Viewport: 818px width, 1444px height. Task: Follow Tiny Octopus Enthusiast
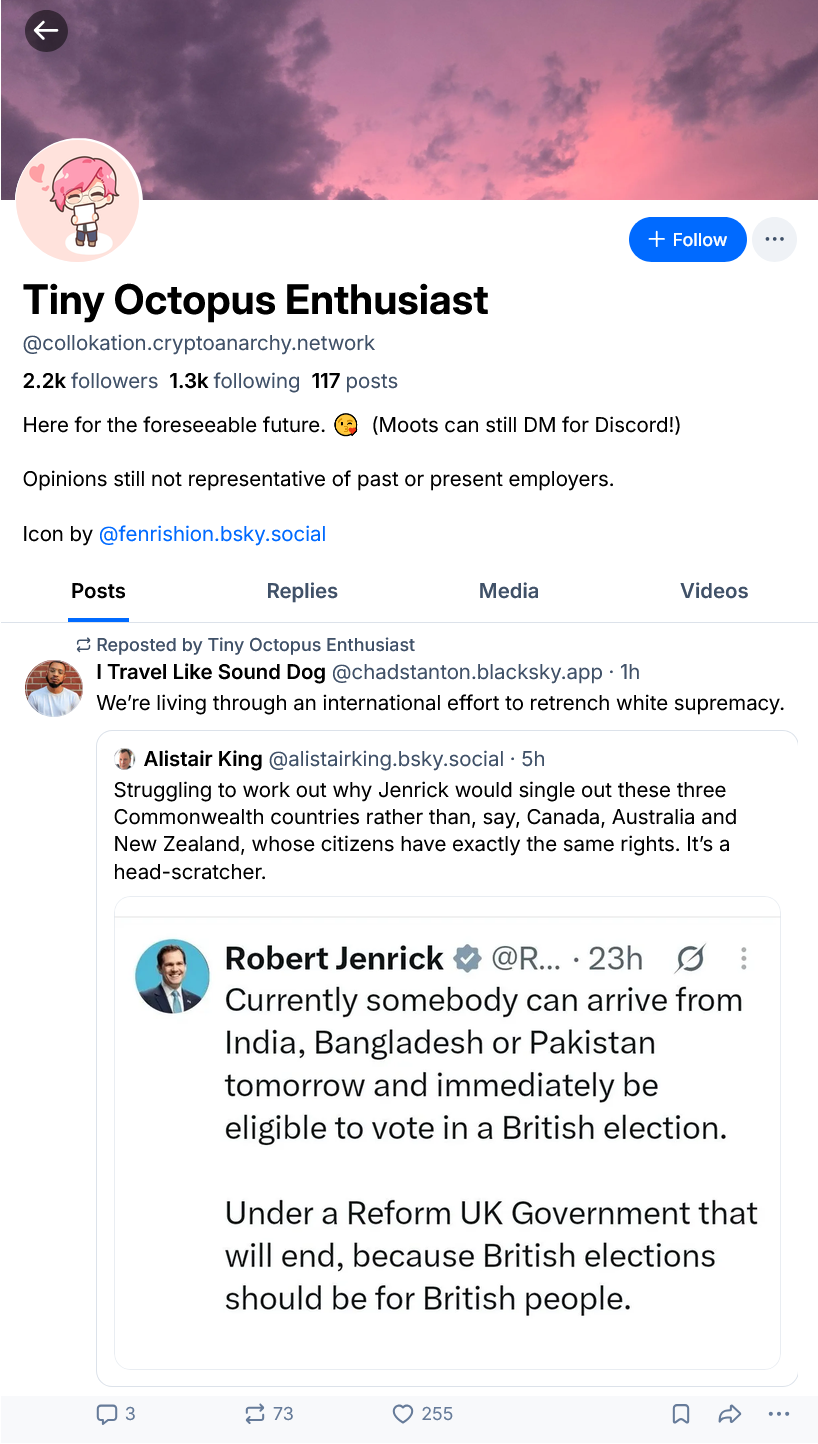pos(687,239)
